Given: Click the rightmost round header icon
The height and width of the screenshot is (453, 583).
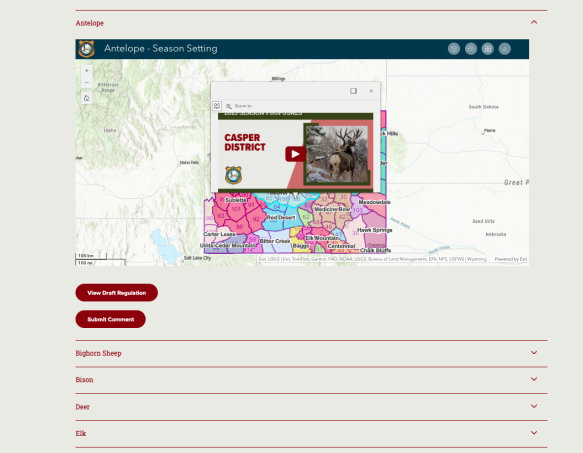Looking at the screenshot, I should point(505,49).
